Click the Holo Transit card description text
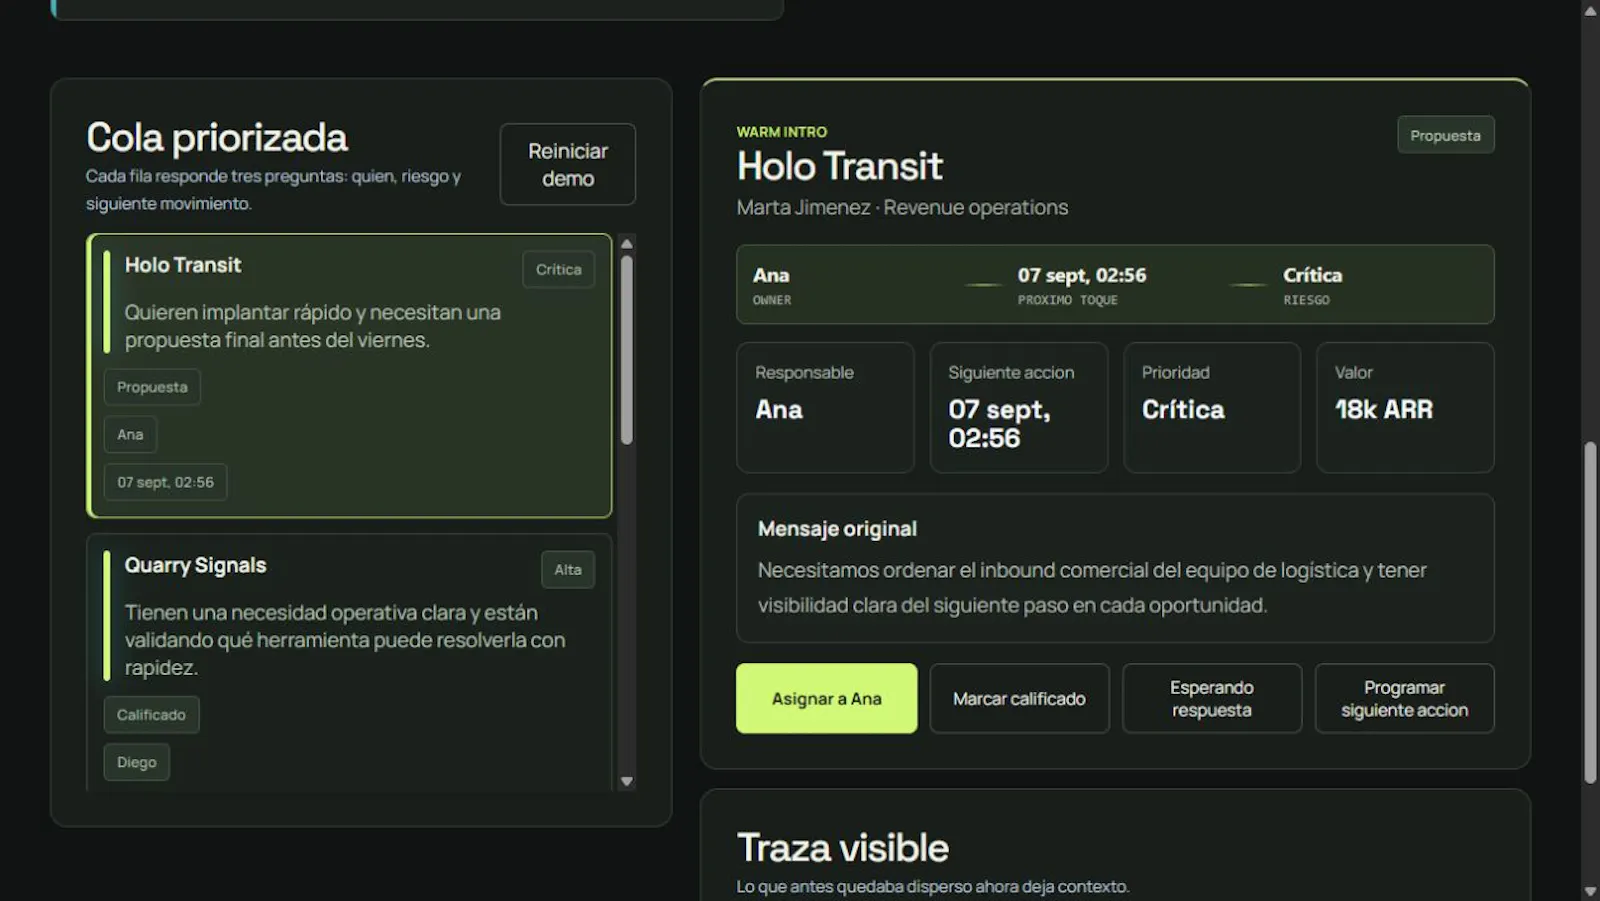 [313, 326]
